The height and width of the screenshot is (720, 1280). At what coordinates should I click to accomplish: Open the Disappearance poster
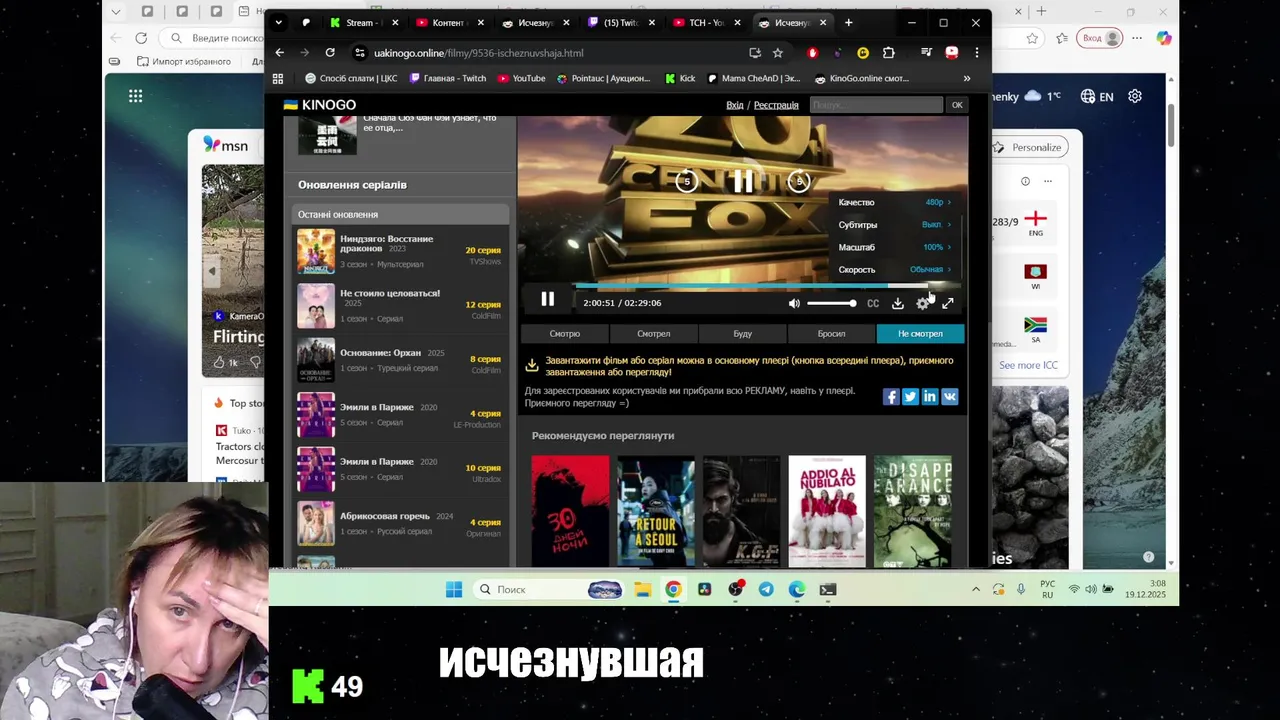pos(913,511)
